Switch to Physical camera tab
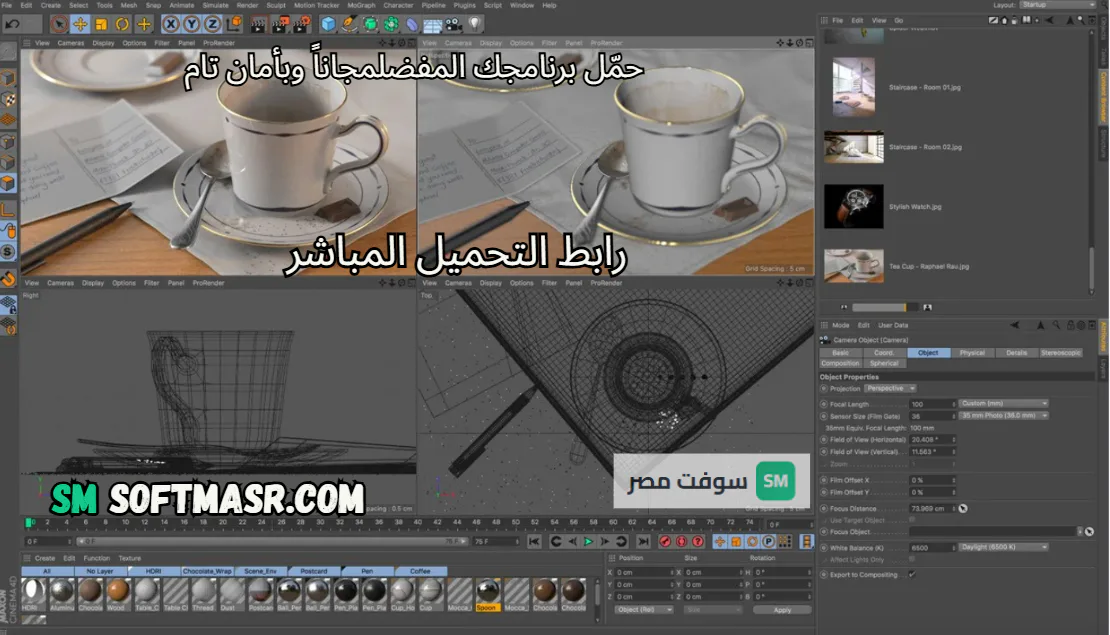1110x635 pixels. [972, 353]
